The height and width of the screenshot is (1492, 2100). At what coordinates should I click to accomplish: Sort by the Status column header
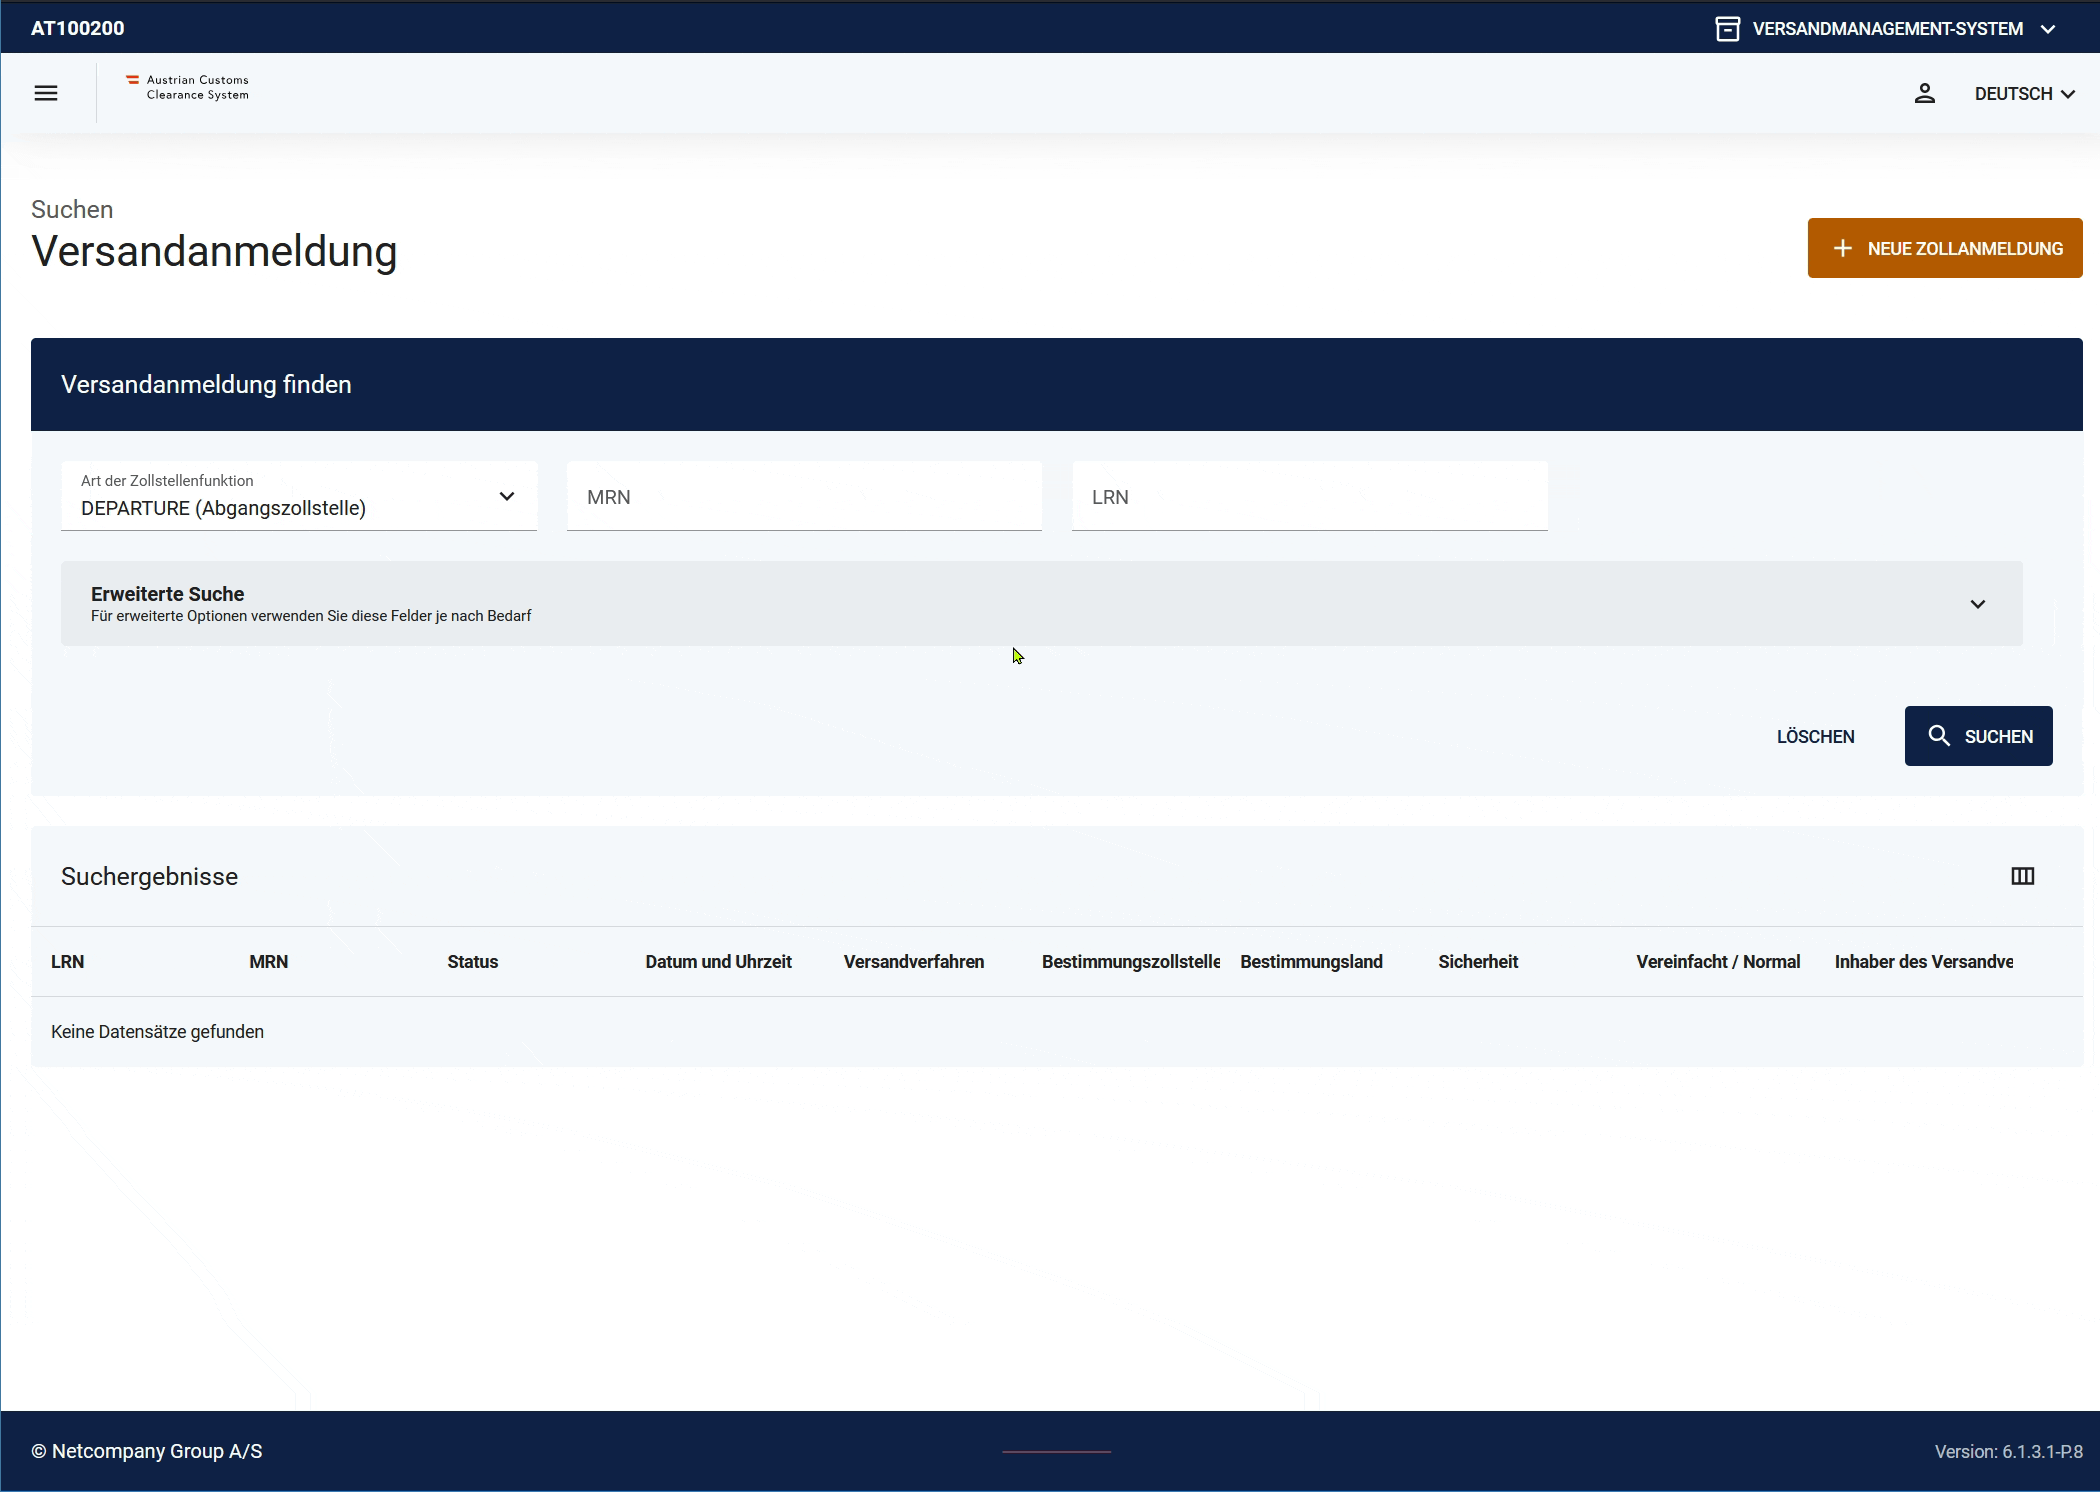472,961
